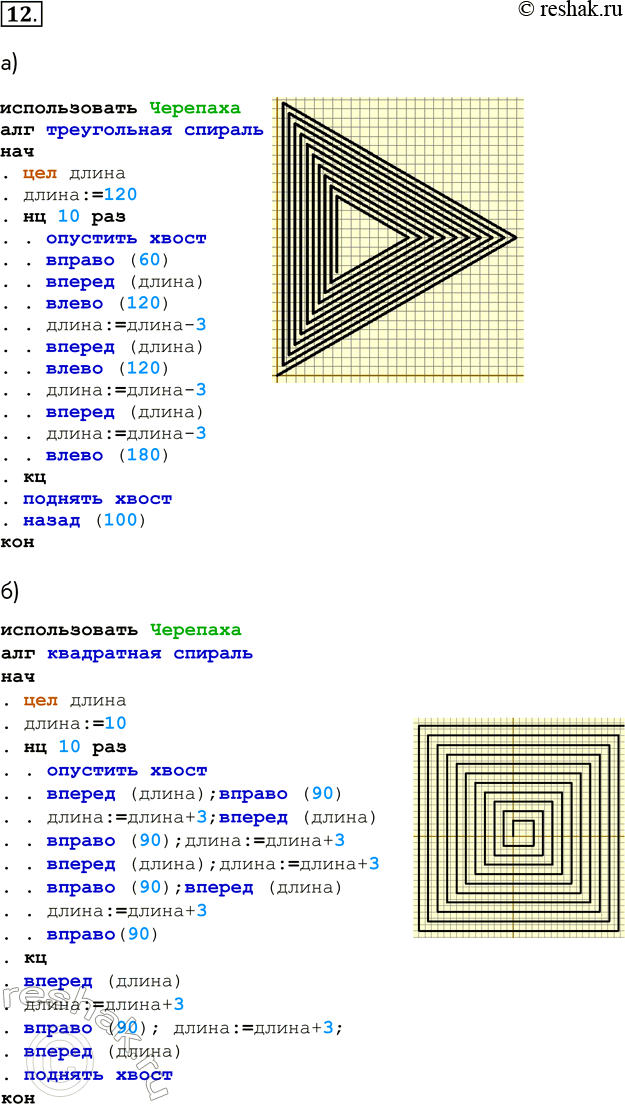This screenshot has height=1104, width=625.
Task: Click the green 'Черепаха' keyword in part б
Action: (195, 630)
